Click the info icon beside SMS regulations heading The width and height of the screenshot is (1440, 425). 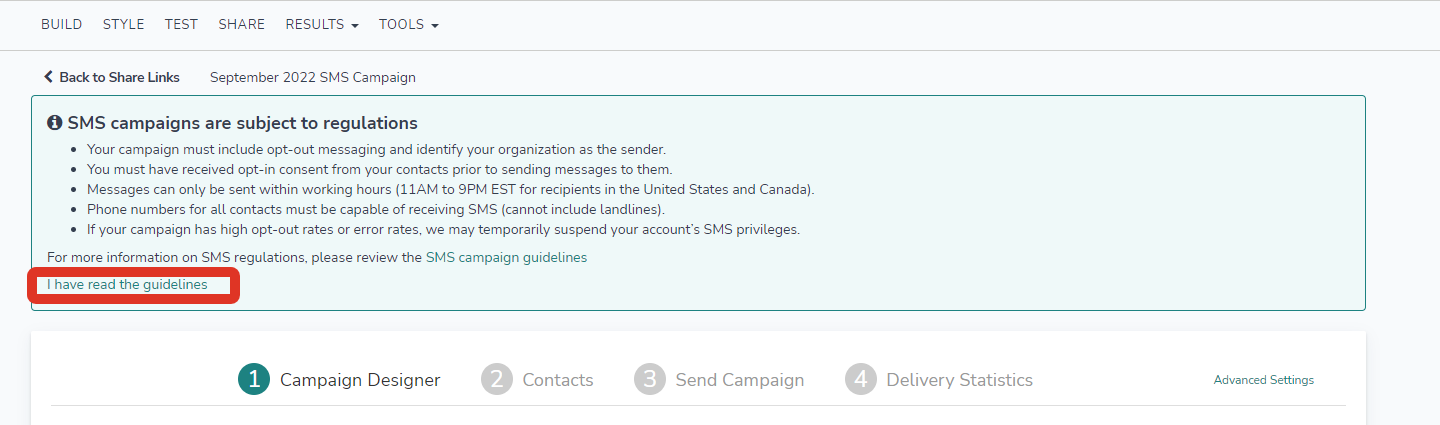tap(55, 124)
